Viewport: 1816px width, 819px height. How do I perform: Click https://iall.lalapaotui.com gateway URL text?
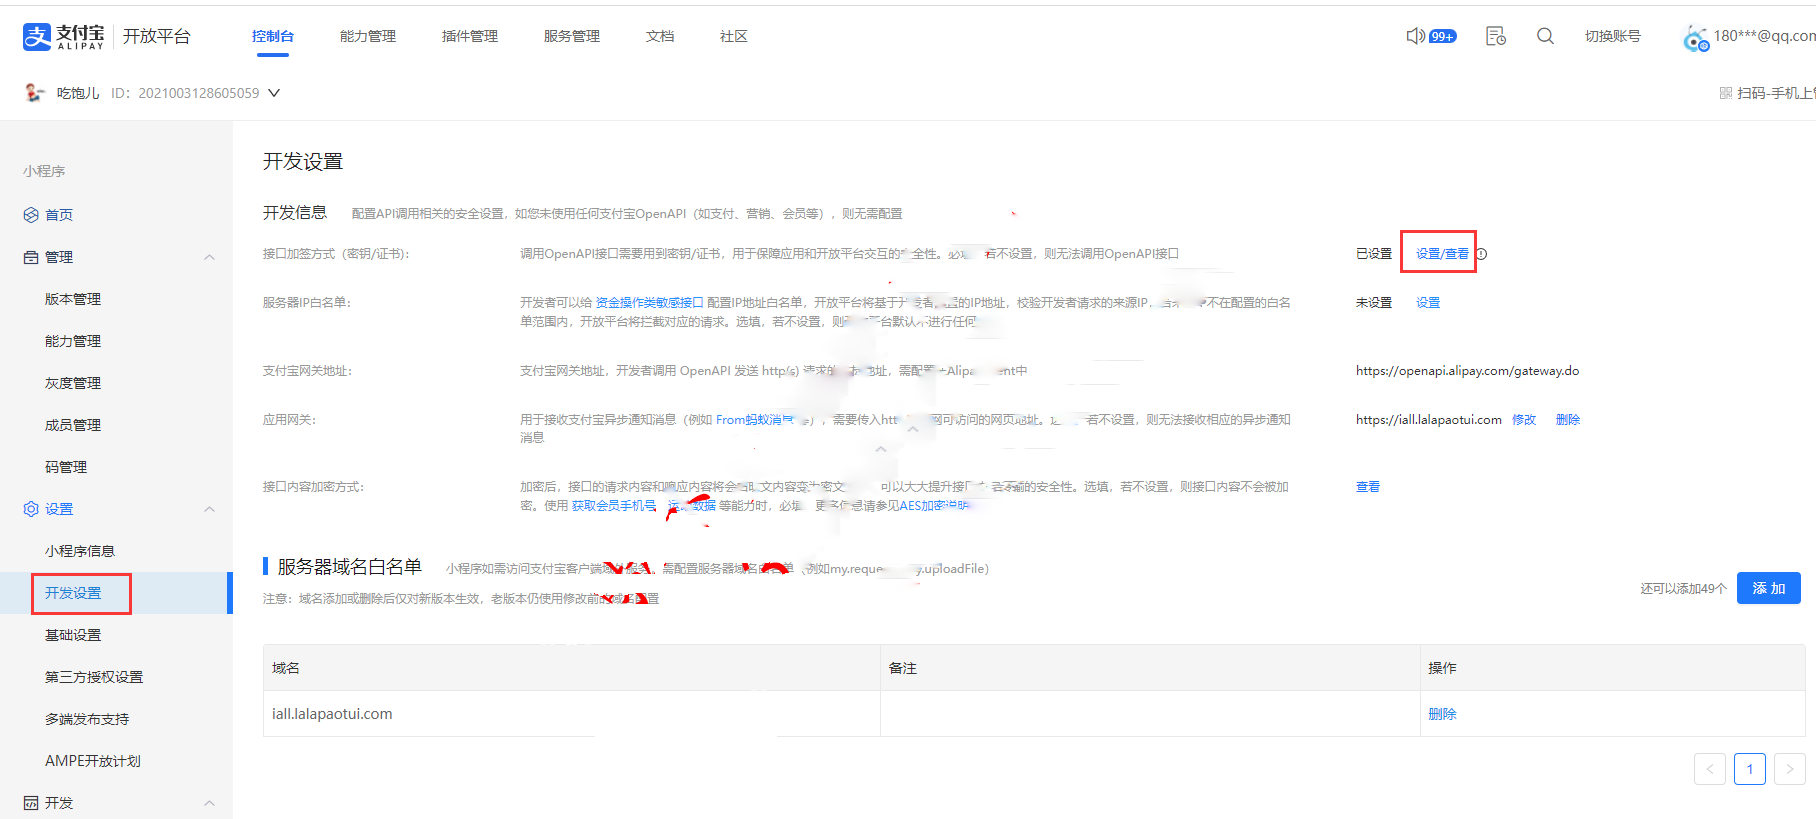pos(1429,420)
